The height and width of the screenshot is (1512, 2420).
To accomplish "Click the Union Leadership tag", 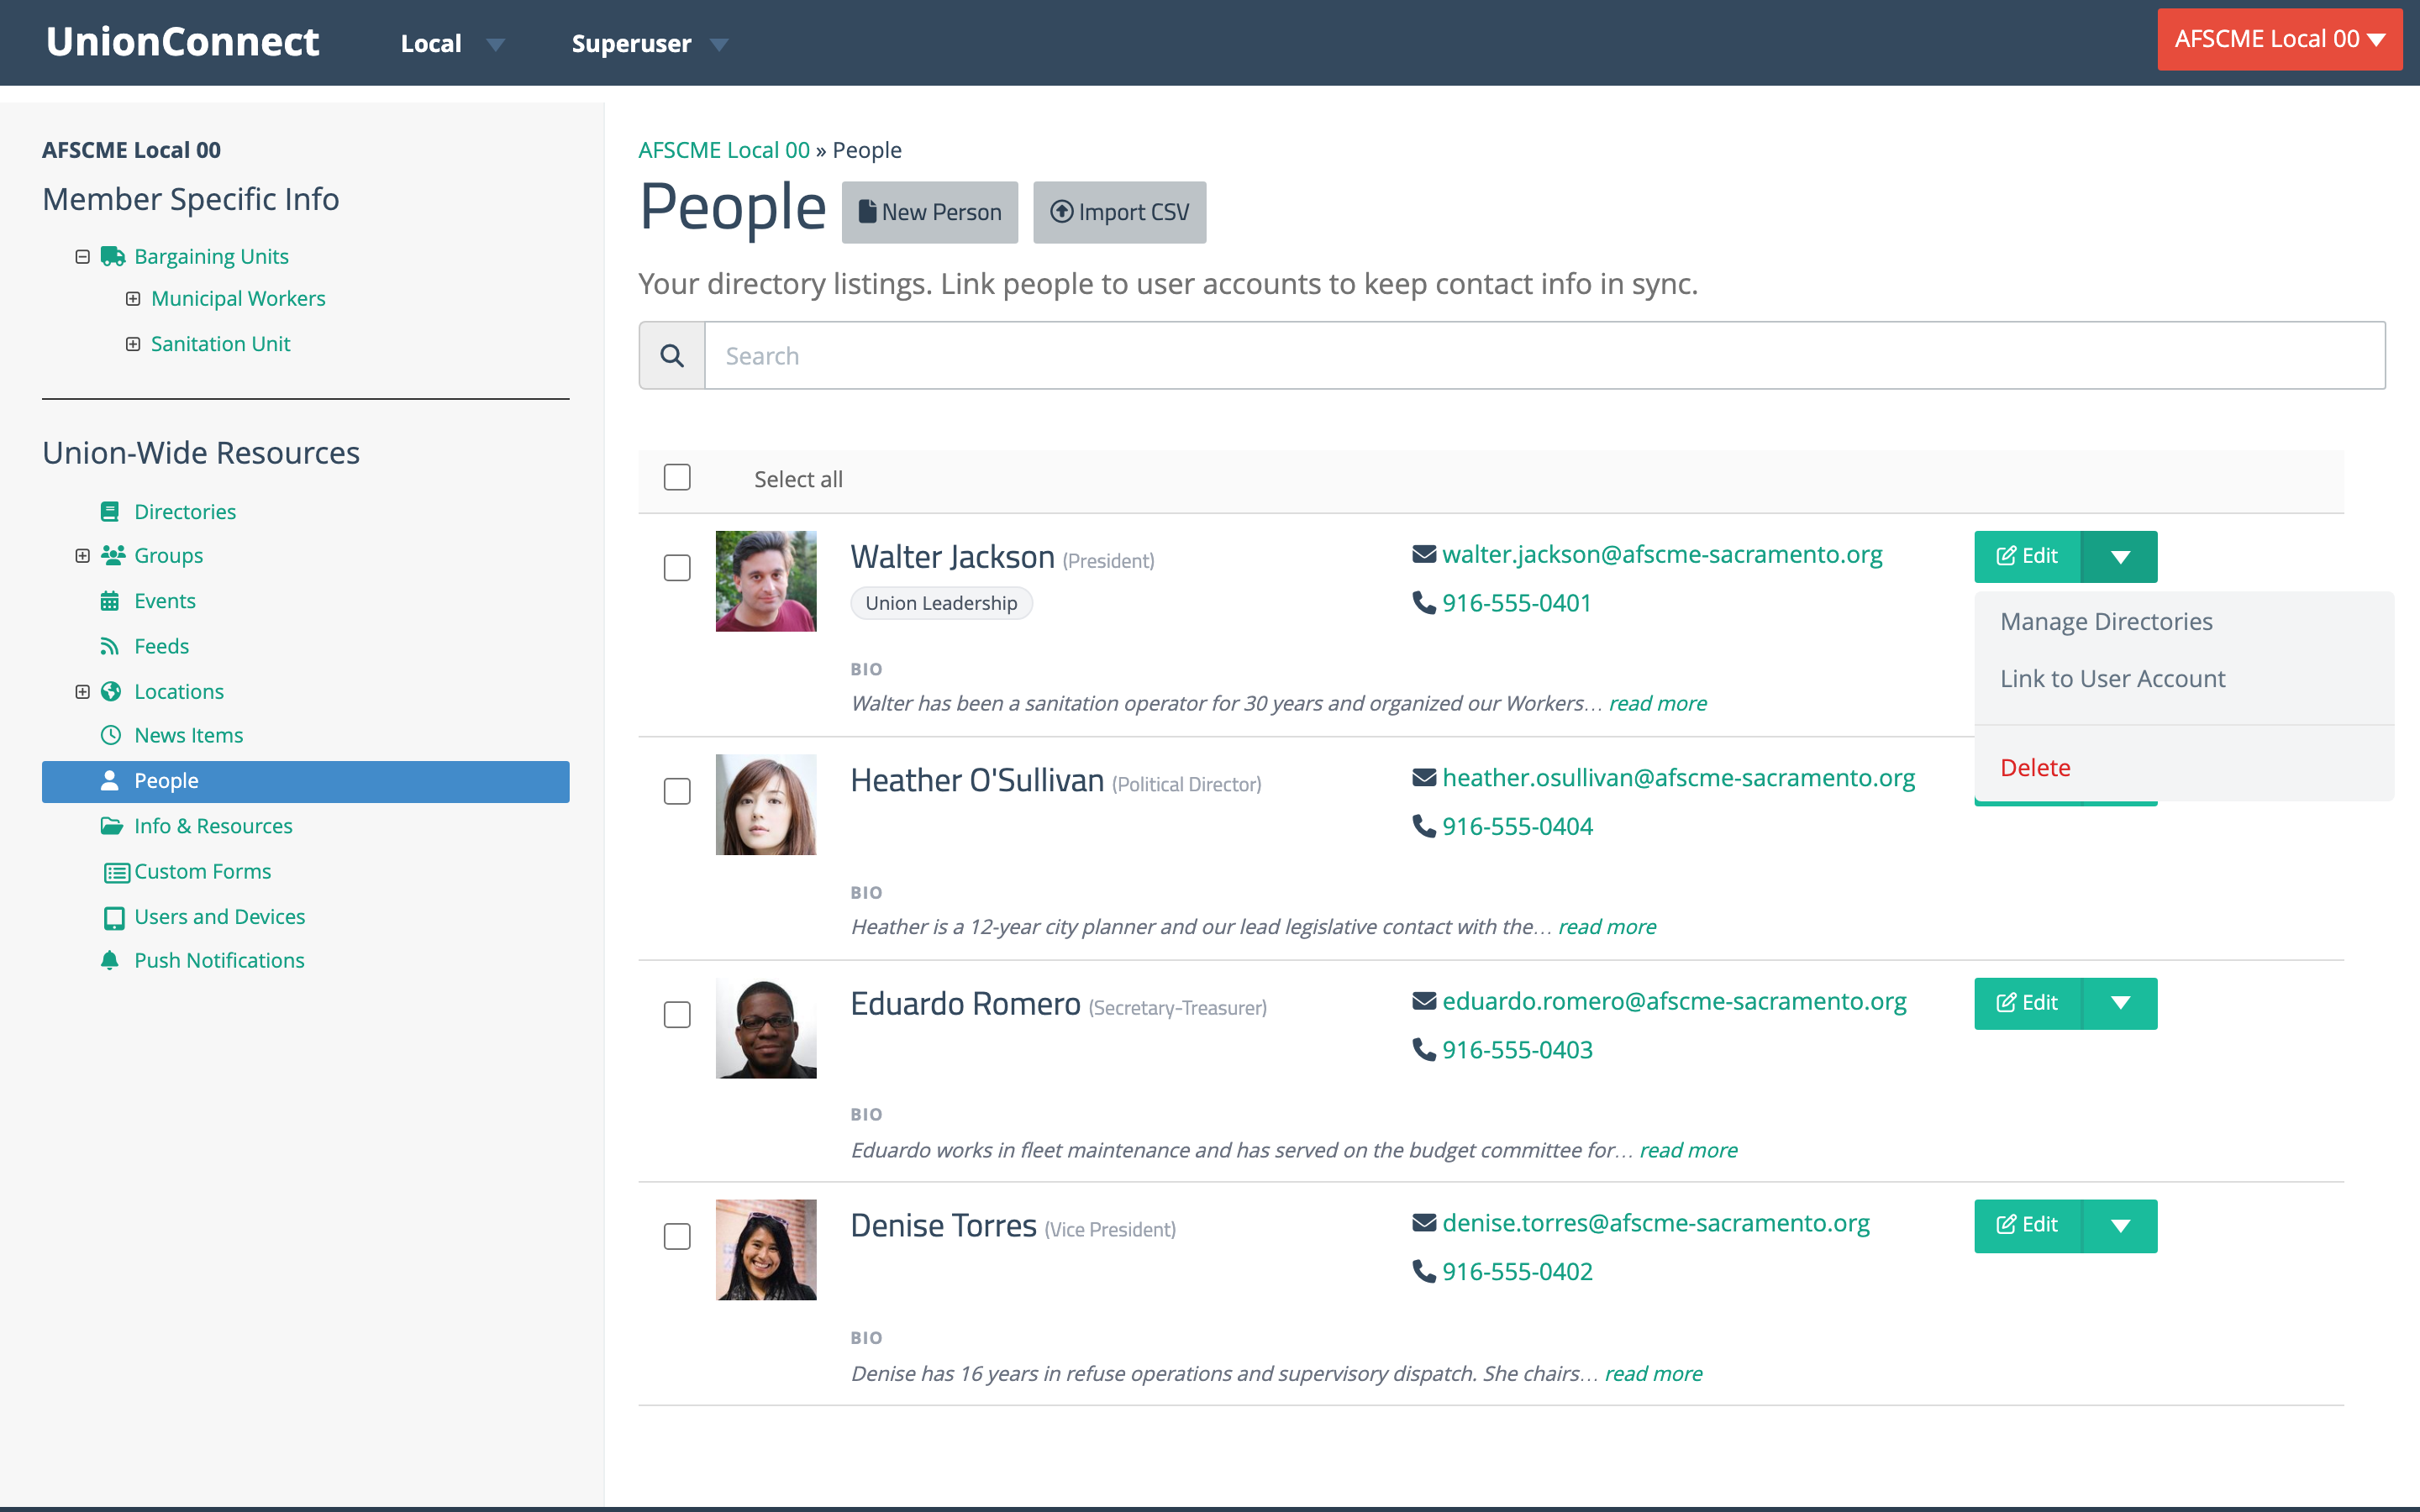I will coord(941,603).
